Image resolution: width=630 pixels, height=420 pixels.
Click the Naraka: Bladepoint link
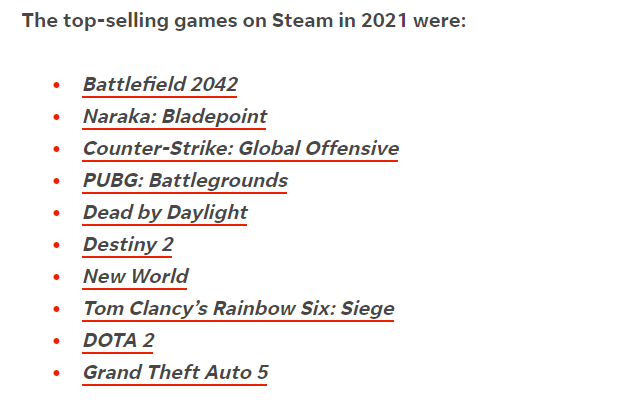175,116
